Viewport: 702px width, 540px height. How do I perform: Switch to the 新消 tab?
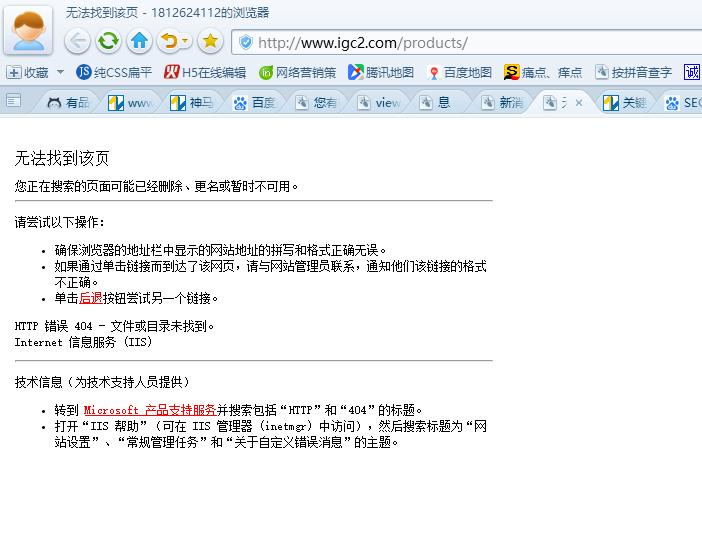click(502, 103)
